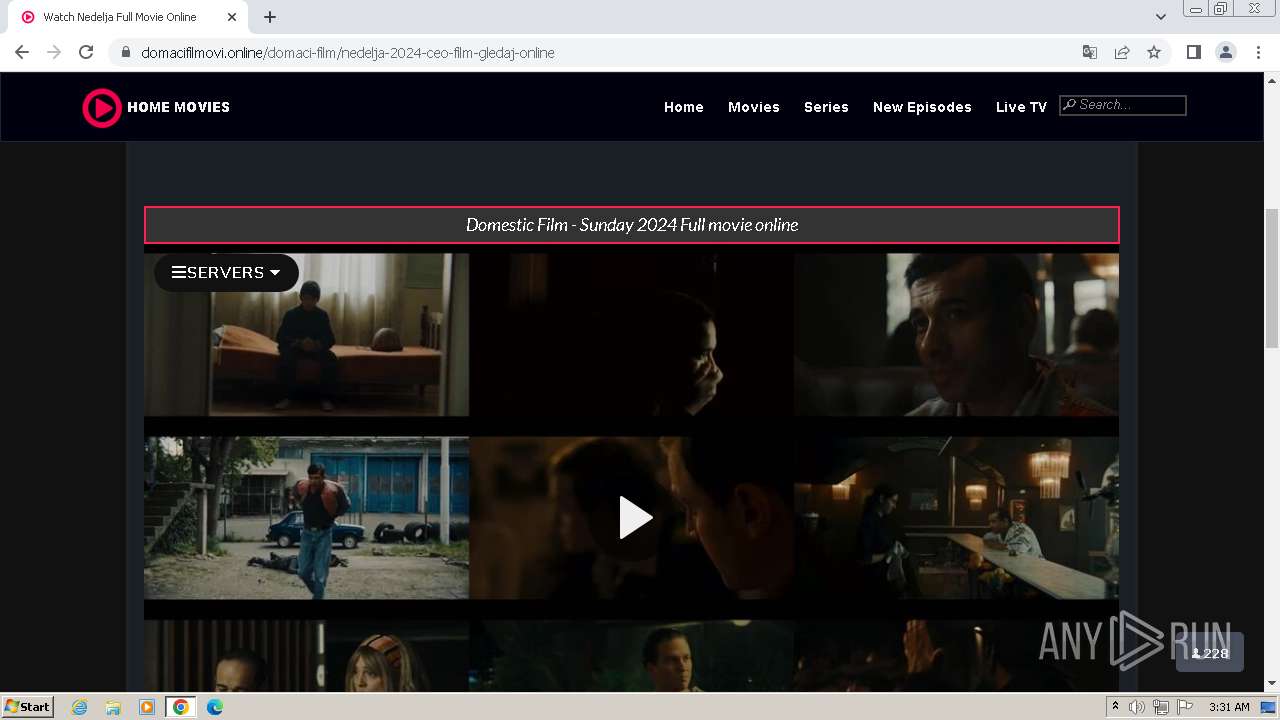Image resolution: width=1280 pixels, height=720 pixels.
Task: Click the page vertical scrollbar
Action: click(x=1272, y=278)
